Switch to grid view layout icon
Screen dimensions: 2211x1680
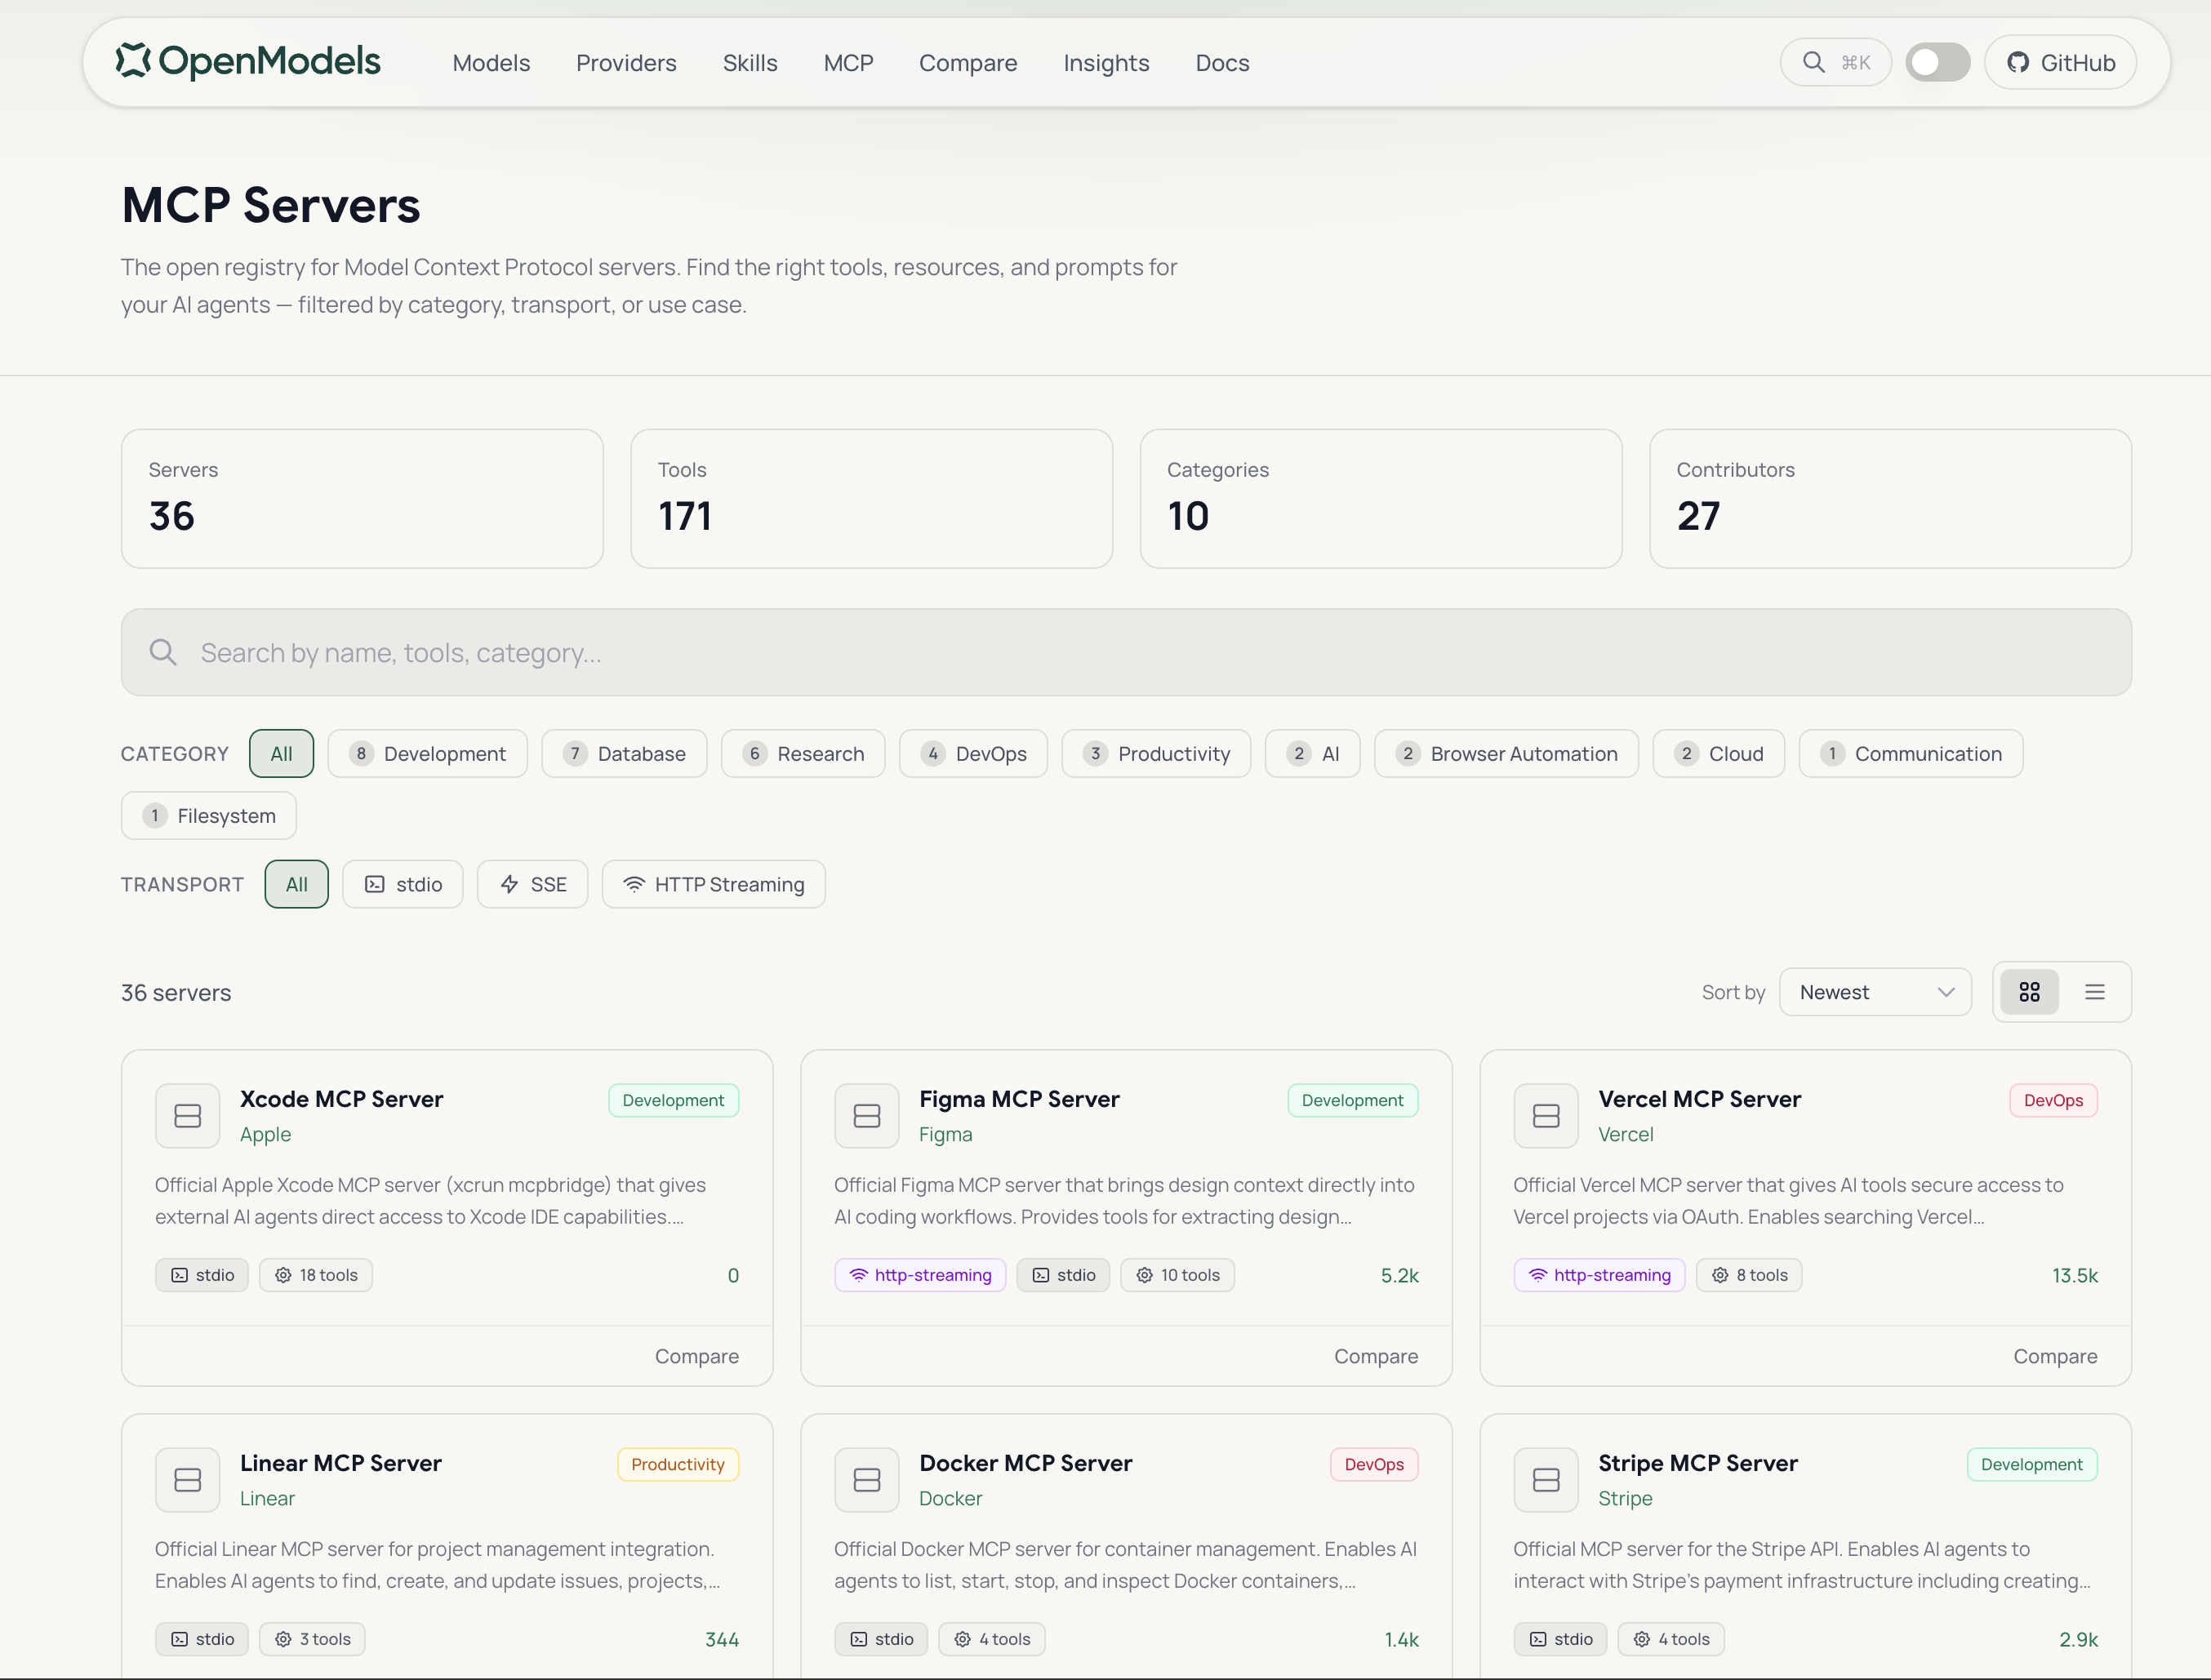tap(2029, 992)
